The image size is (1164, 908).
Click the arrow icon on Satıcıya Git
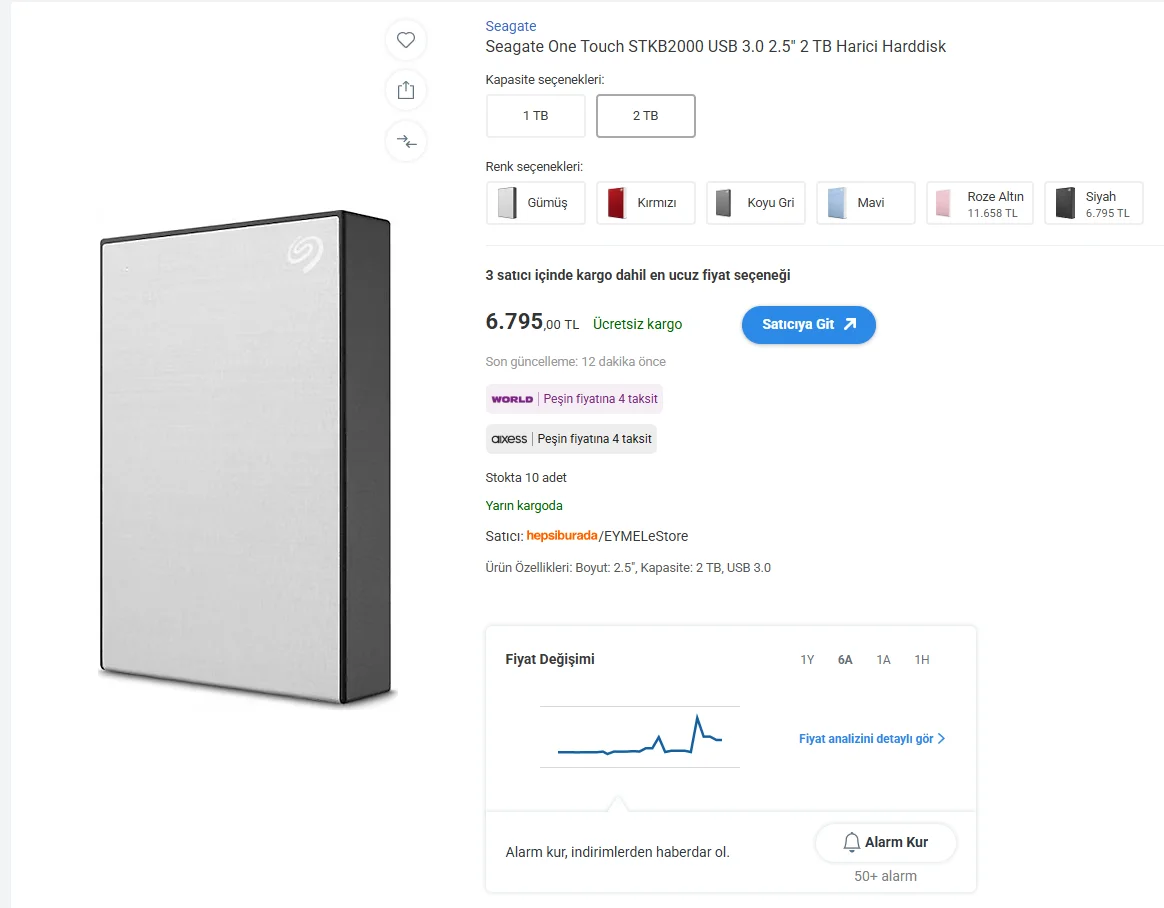pyautogui.click(x=850, y=324)
